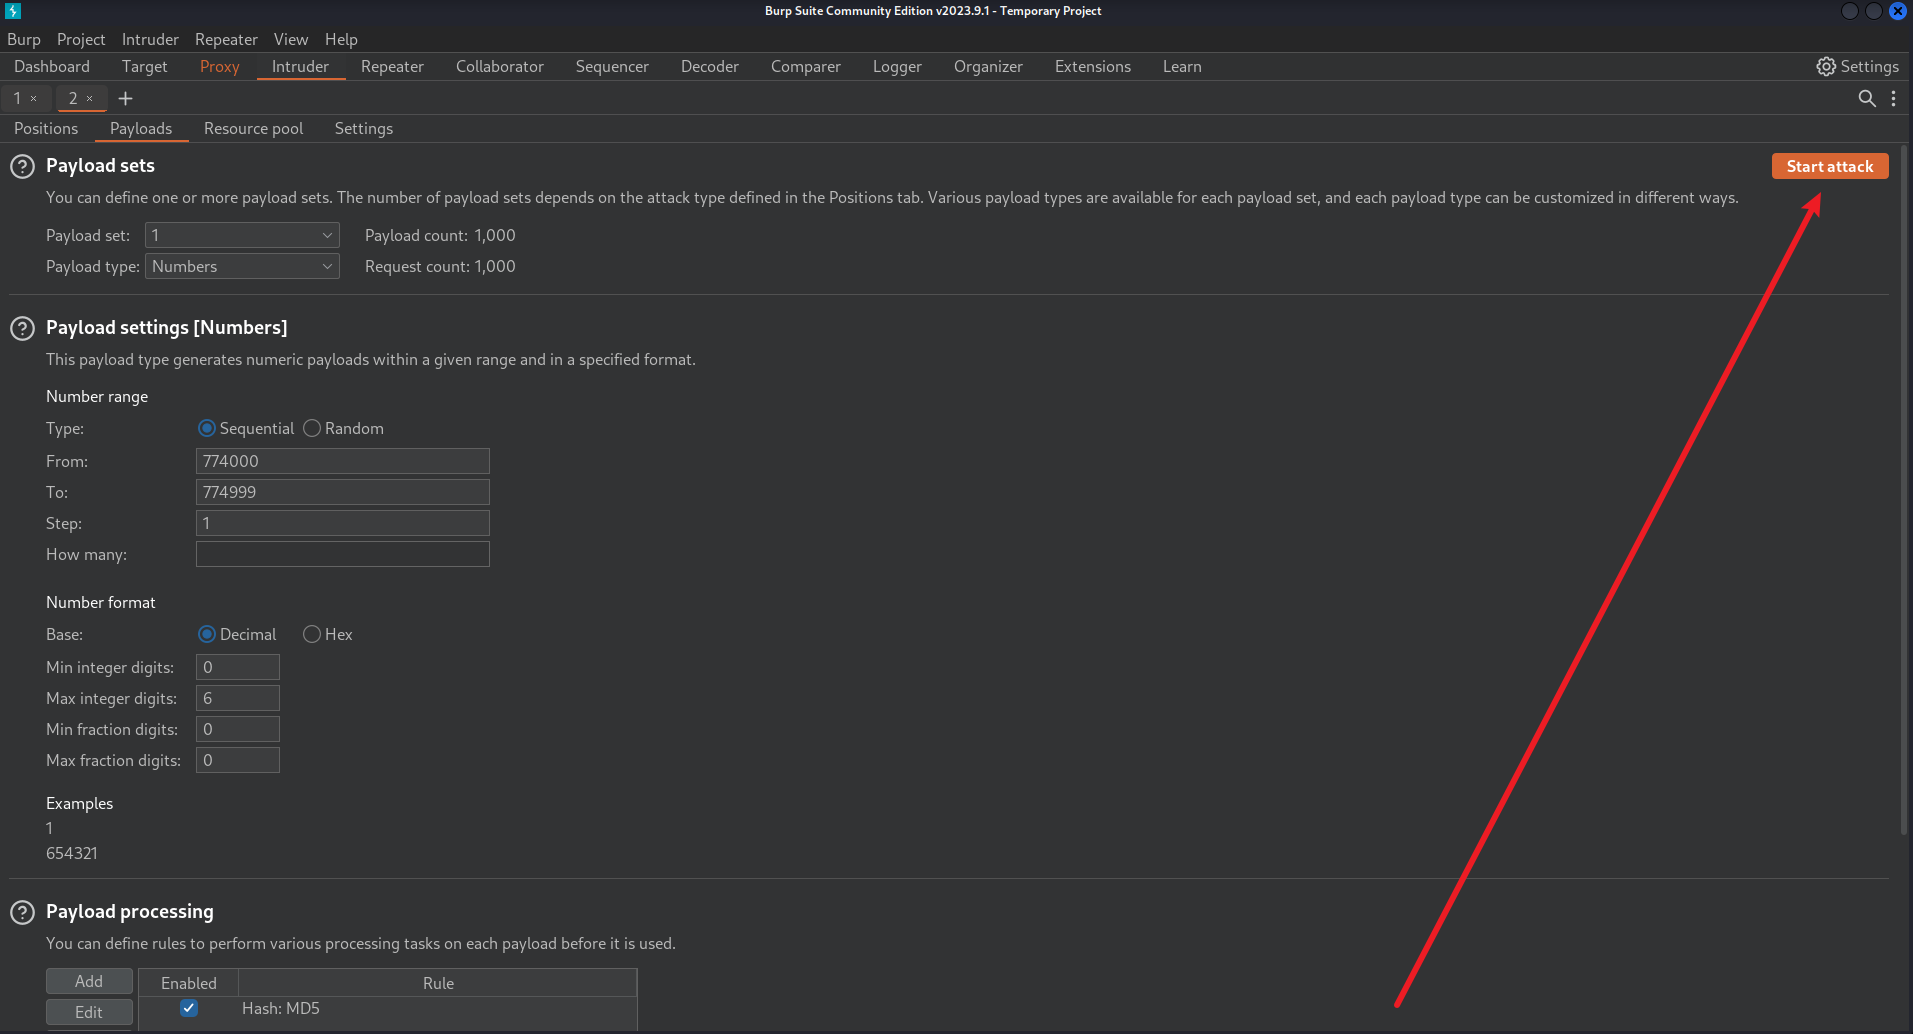
Task: Open the Extensions tab
Action: click(x=1093, y=66)
